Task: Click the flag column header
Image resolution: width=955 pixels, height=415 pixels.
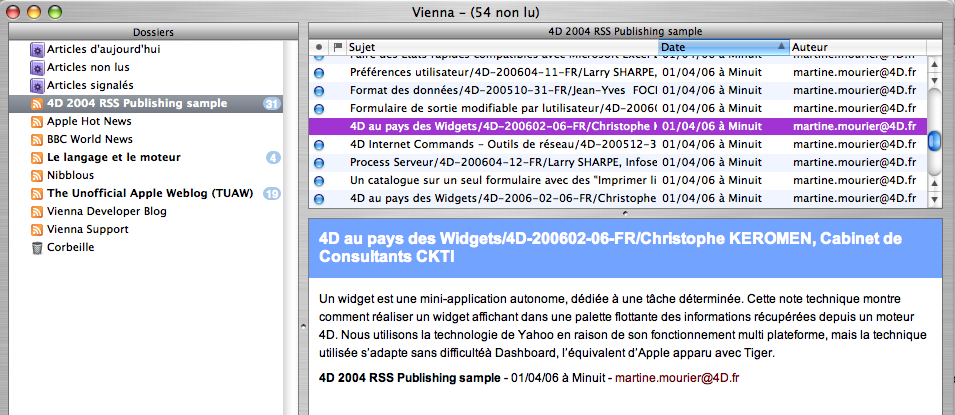Action: click(337, 47)
